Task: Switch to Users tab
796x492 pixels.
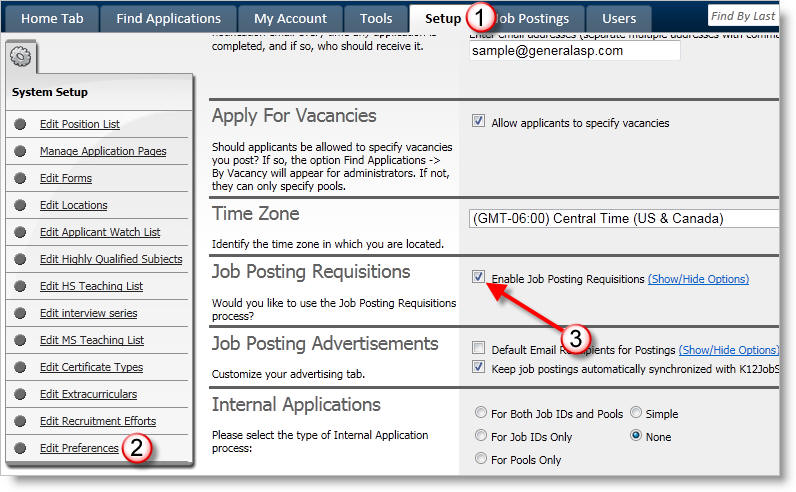Action: click(x=619, y=19)
